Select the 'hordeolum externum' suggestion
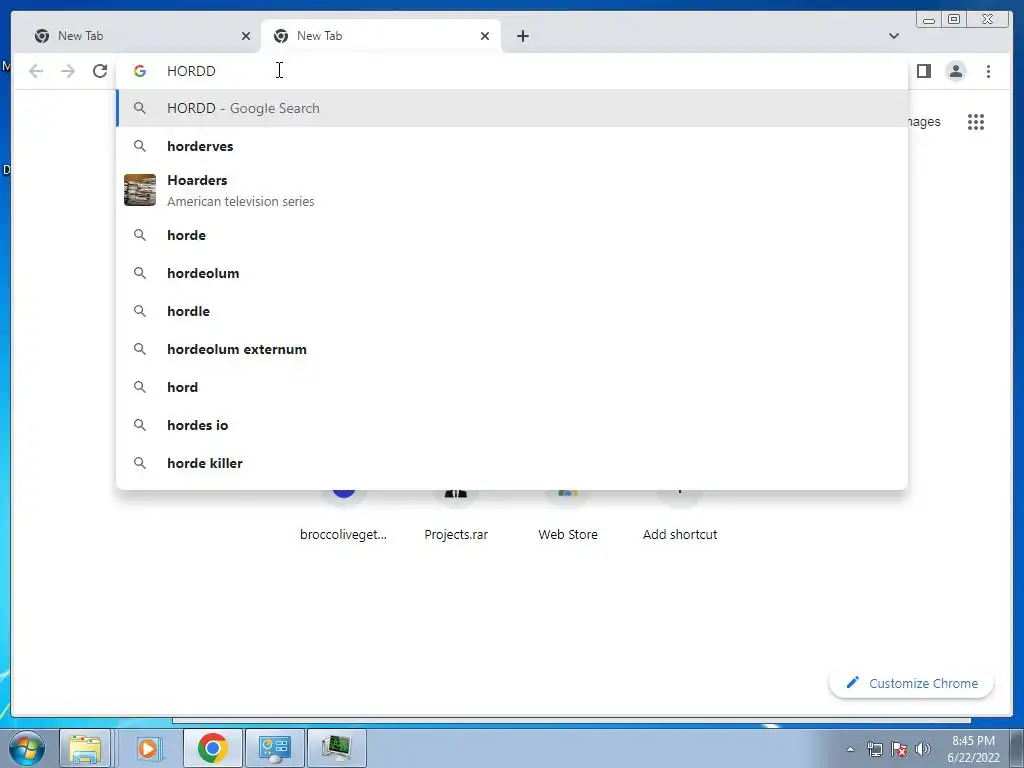 tap(512, 349)
